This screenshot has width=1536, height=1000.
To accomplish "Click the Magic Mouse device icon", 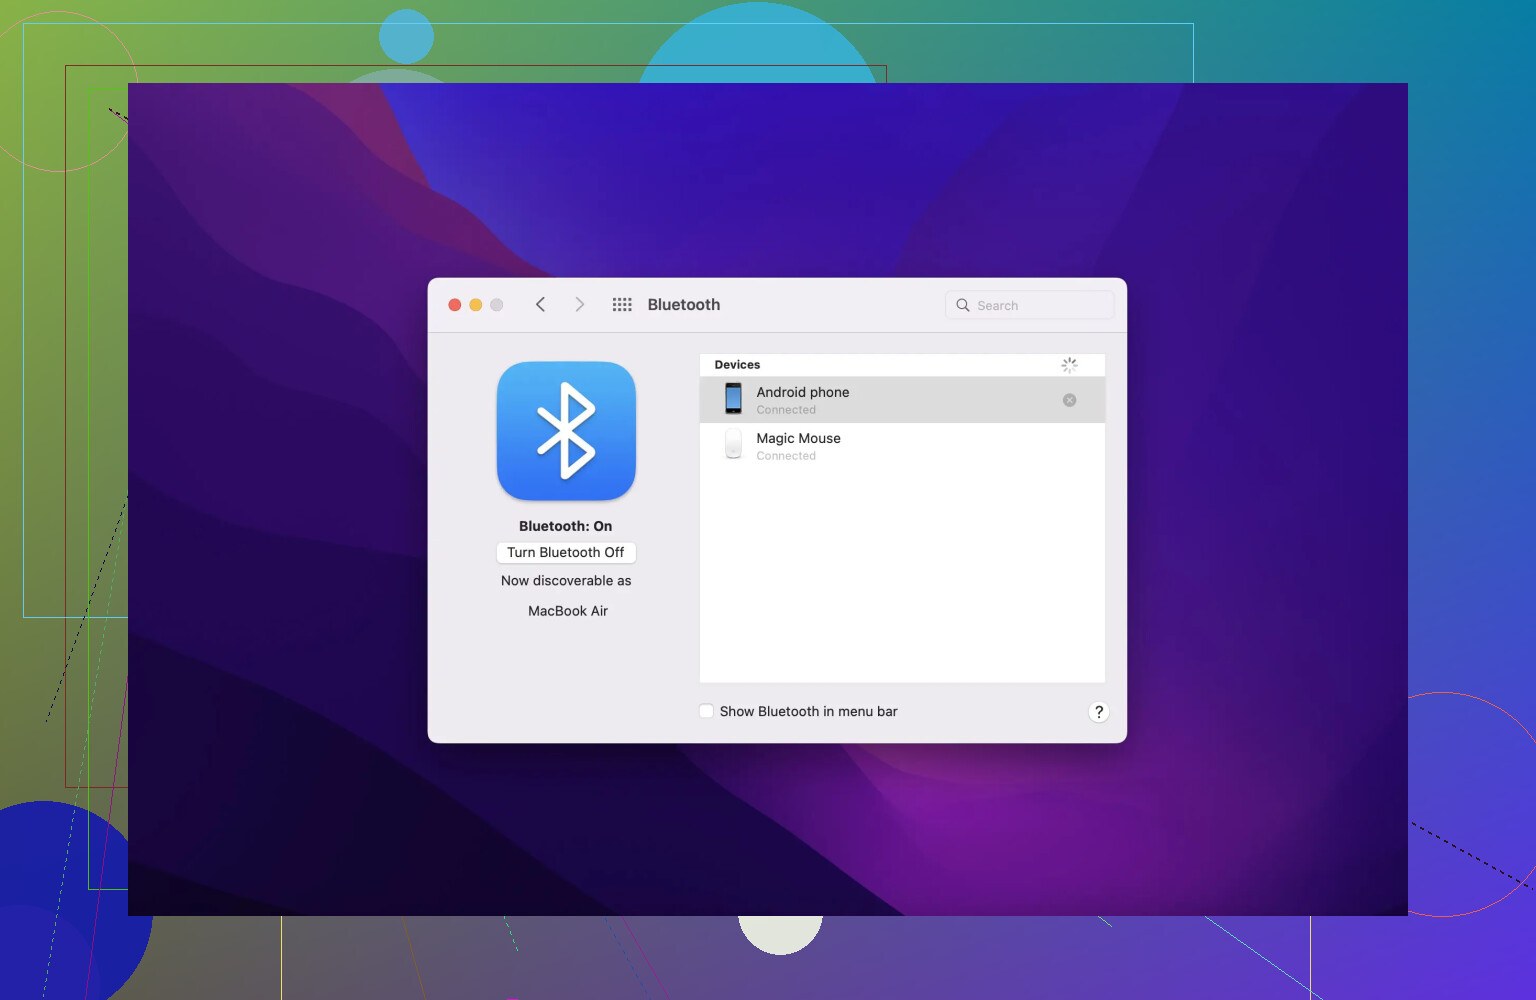I will 733,444.
